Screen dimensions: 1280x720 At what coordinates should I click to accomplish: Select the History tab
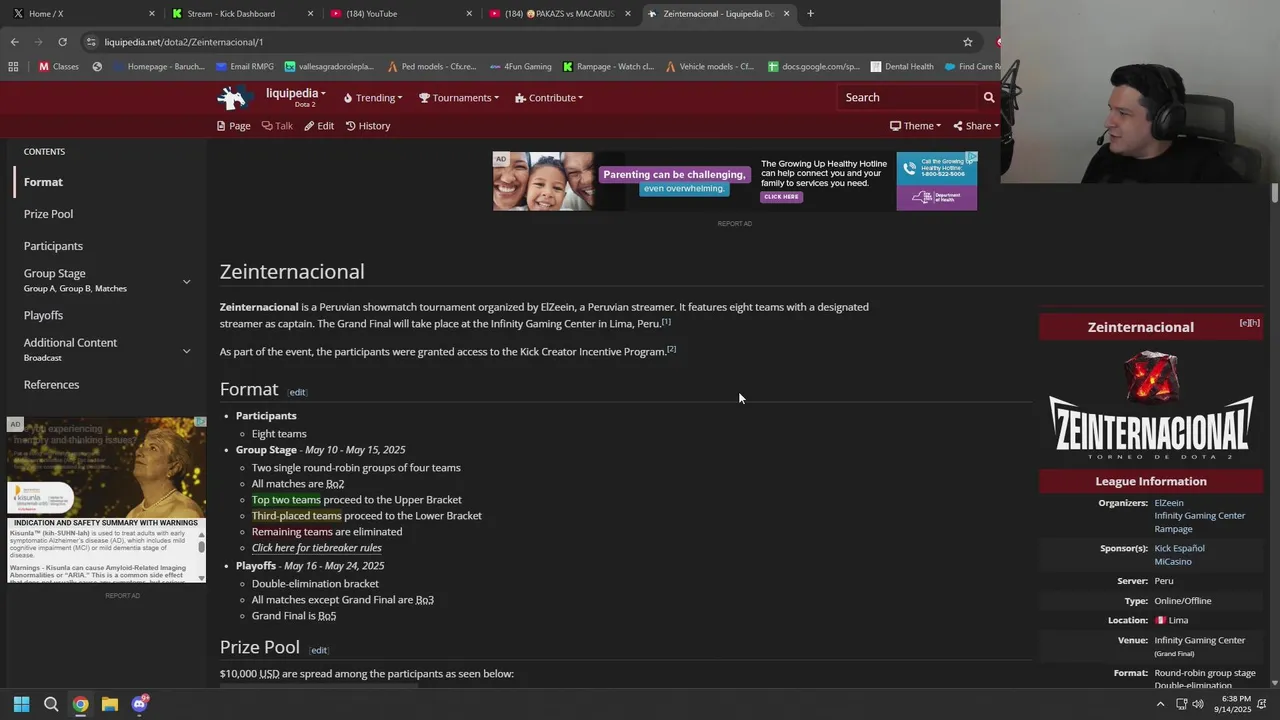coord(368,126)
